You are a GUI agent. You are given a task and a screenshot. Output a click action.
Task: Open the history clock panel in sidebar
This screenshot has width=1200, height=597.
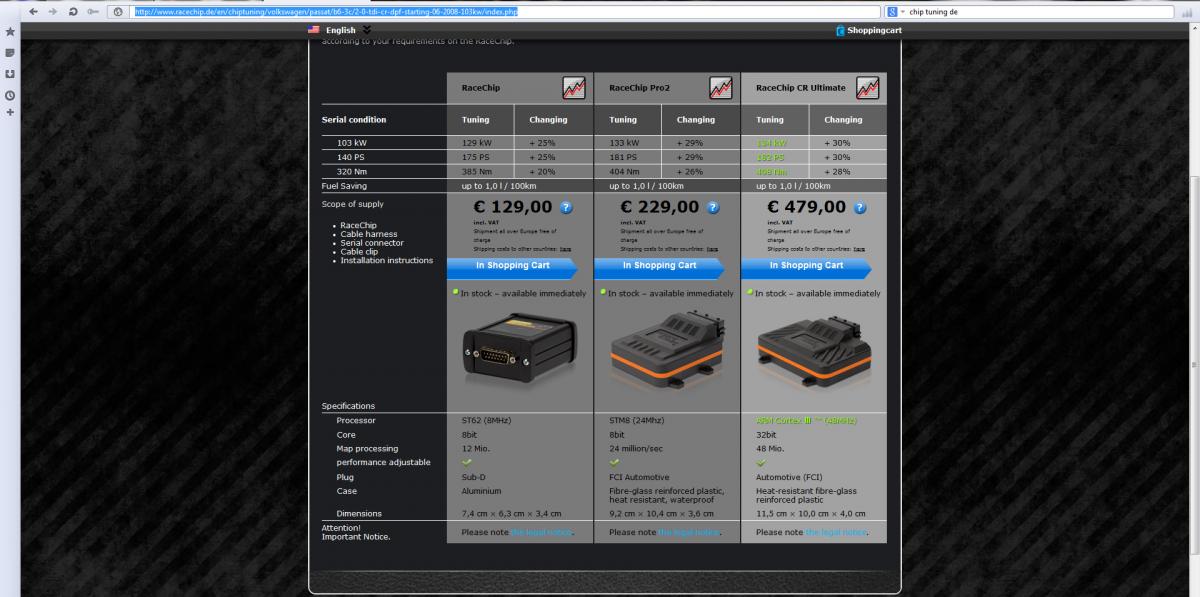click(10, 94)
